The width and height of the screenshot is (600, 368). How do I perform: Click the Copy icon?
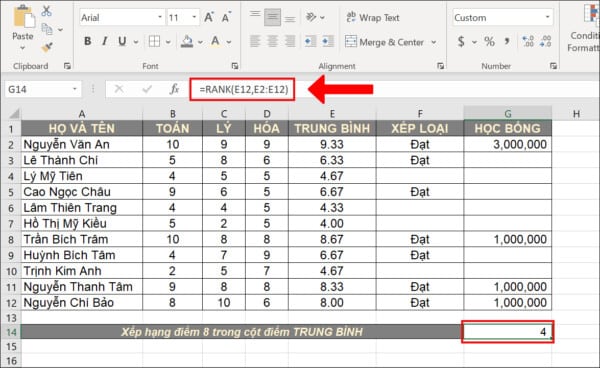point(47,29)
